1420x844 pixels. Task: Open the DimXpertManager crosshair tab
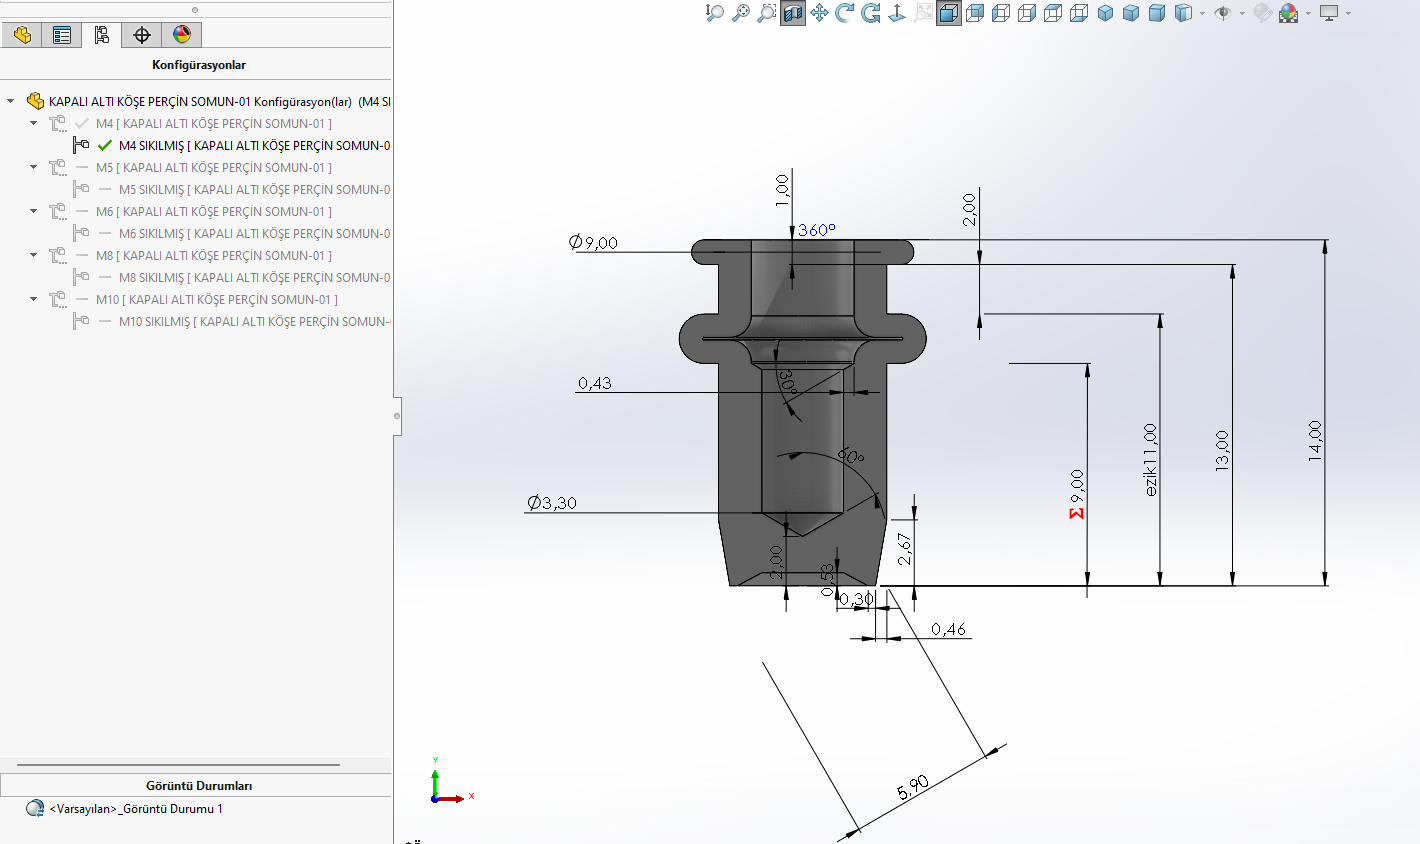point(142,35)
